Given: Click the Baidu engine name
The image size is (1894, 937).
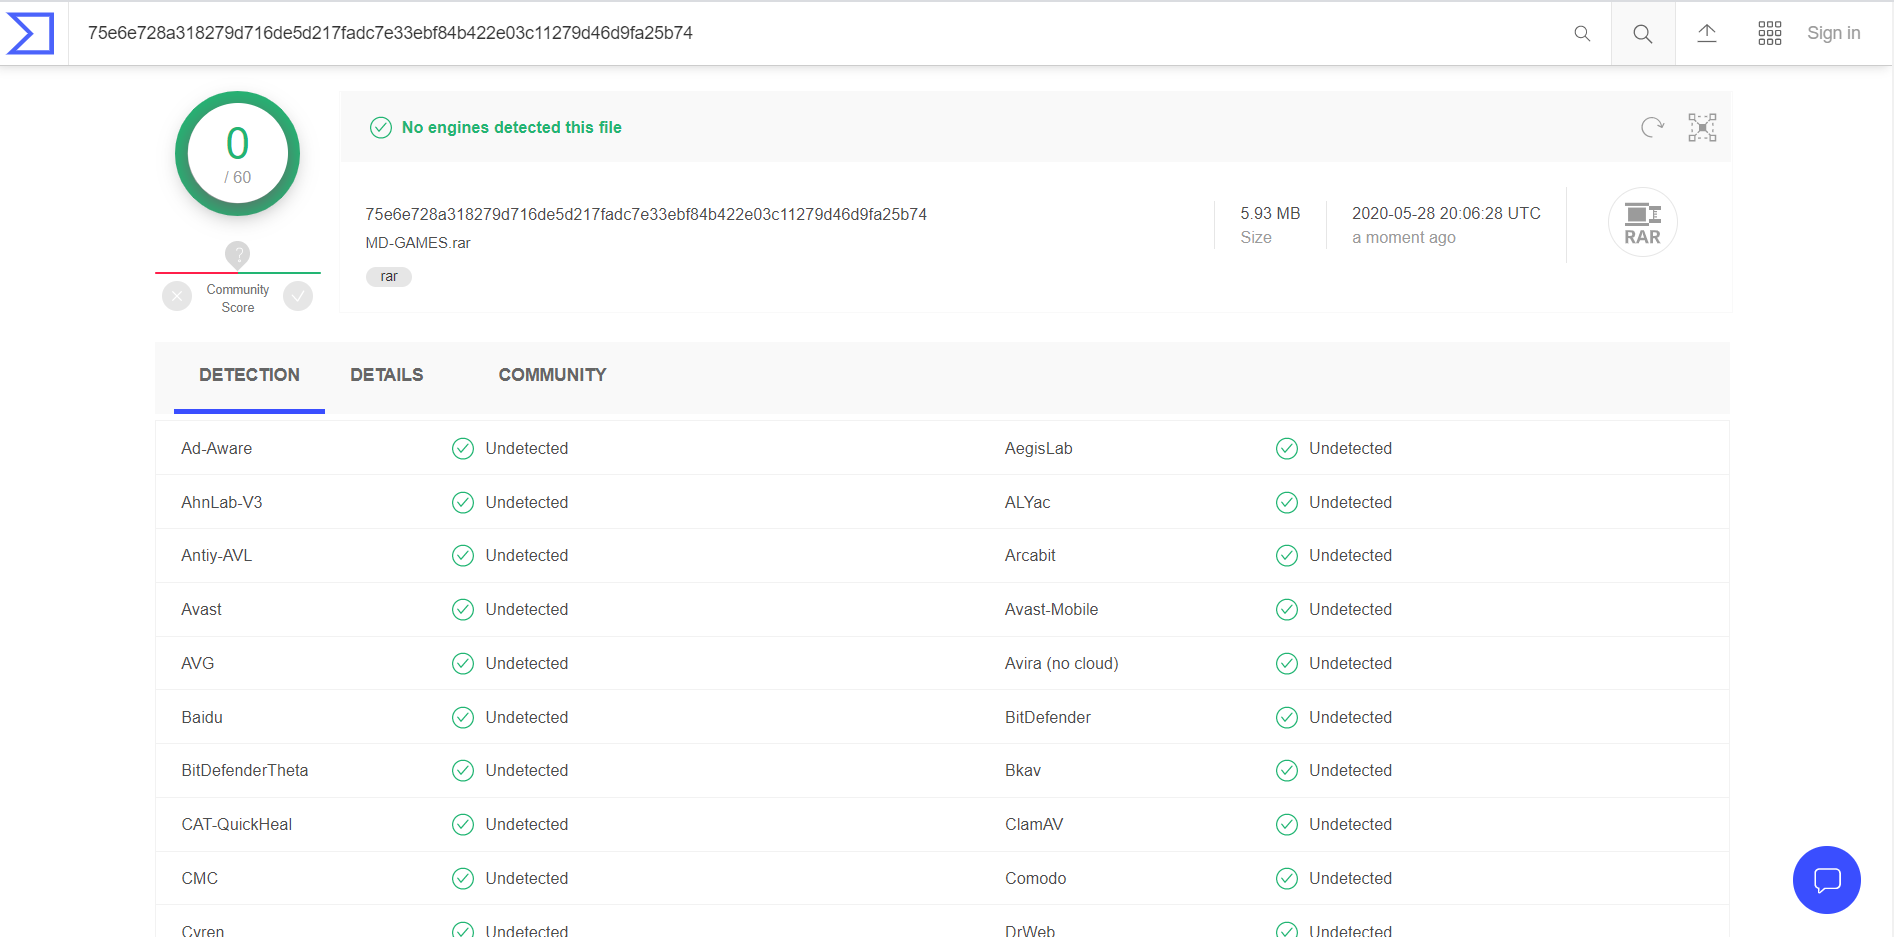Looking at the screenshot, I should pyautogui.click(x=202, y=717).
